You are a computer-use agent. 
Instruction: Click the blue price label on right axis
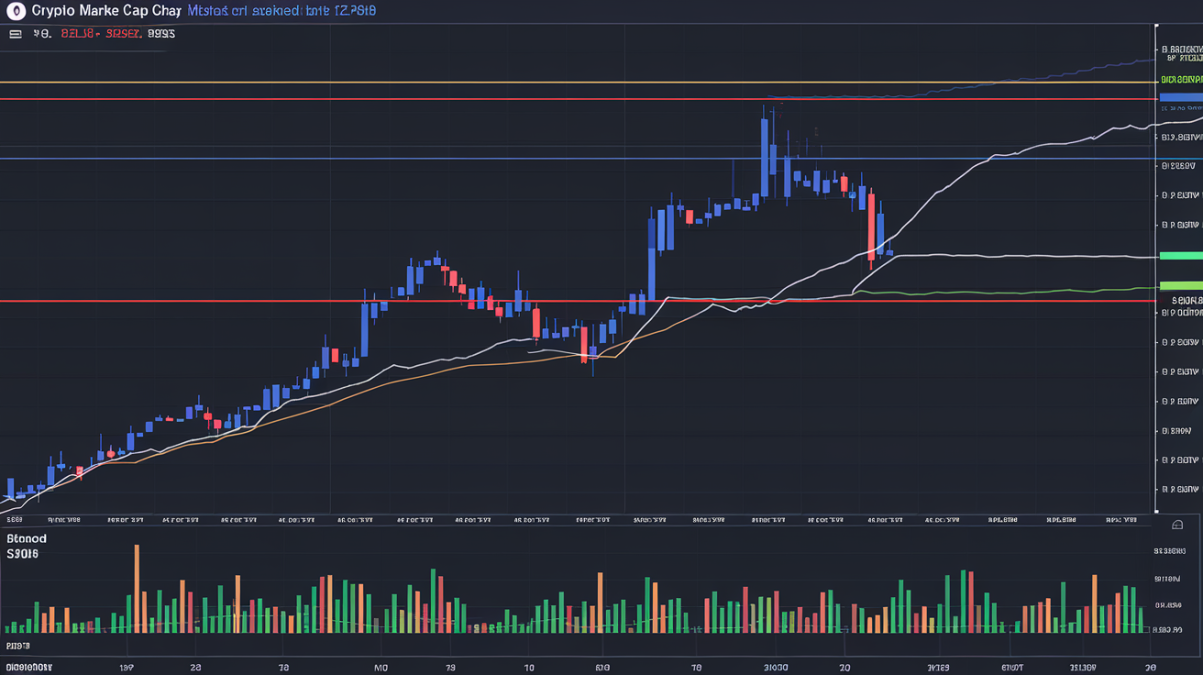pos(1181,98)
